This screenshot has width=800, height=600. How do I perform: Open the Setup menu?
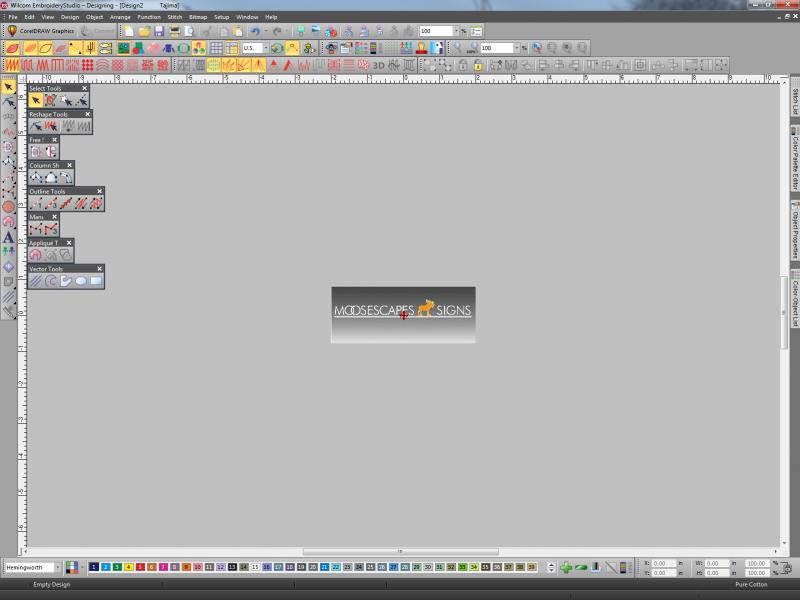click(x=221, y=17)
